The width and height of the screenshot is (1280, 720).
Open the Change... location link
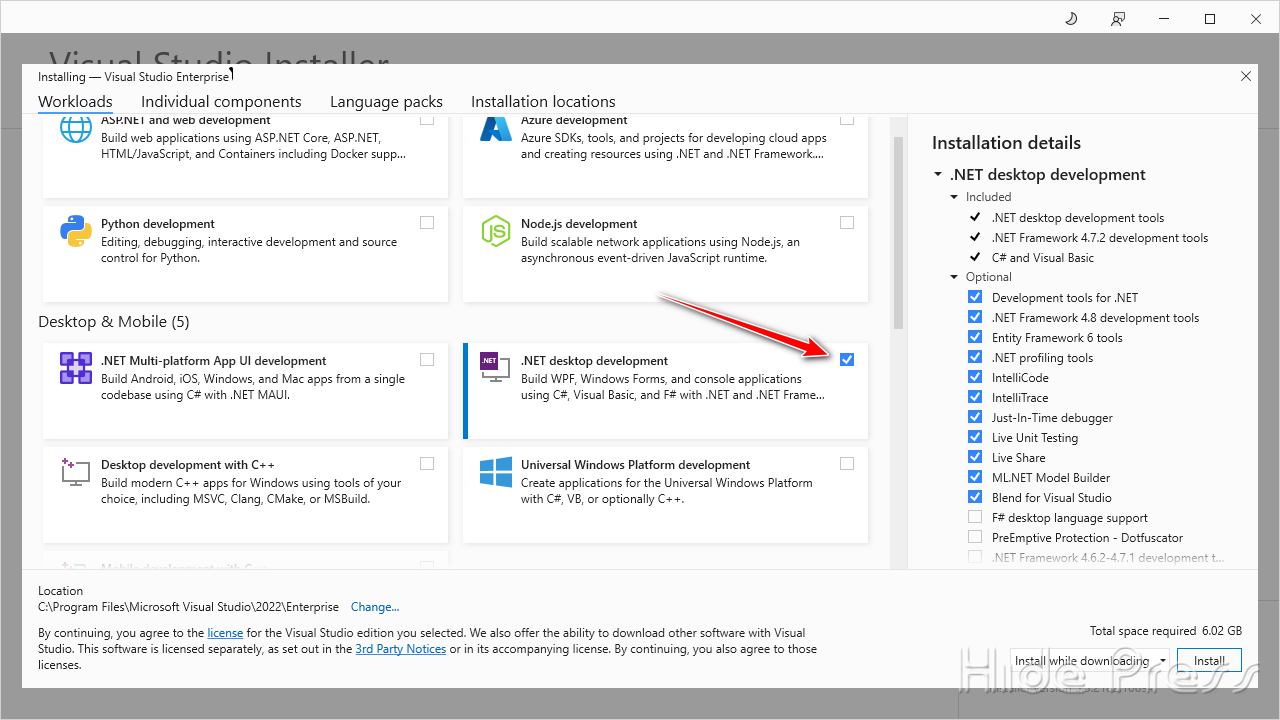[375, 607]
